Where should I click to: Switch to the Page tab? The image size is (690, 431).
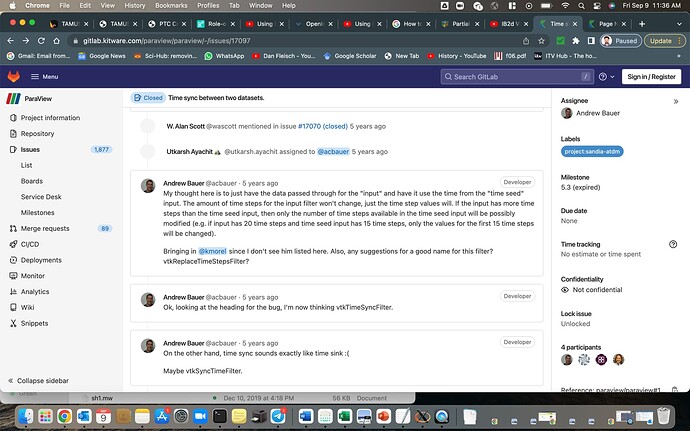[606, 24]
